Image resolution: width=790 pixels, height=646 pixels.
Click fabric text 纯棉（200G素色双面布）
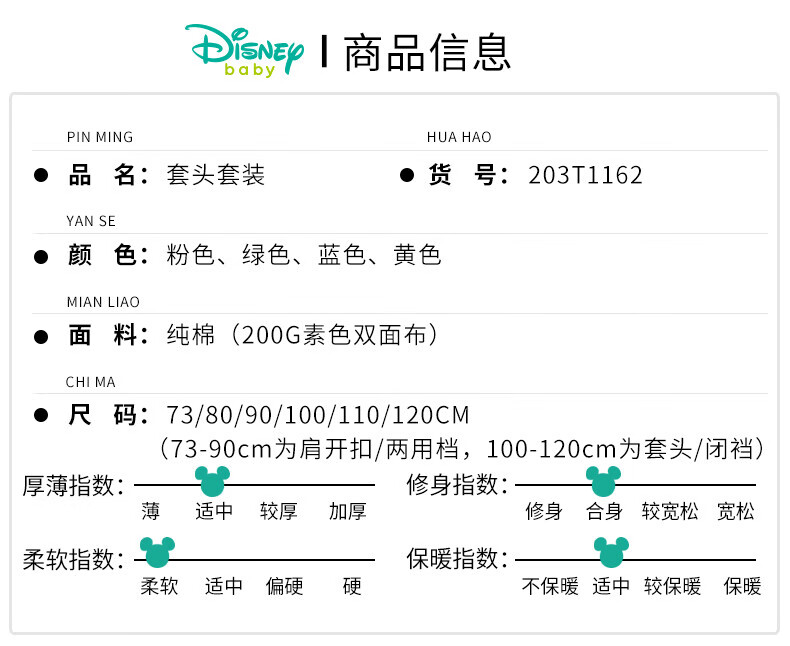302,335
